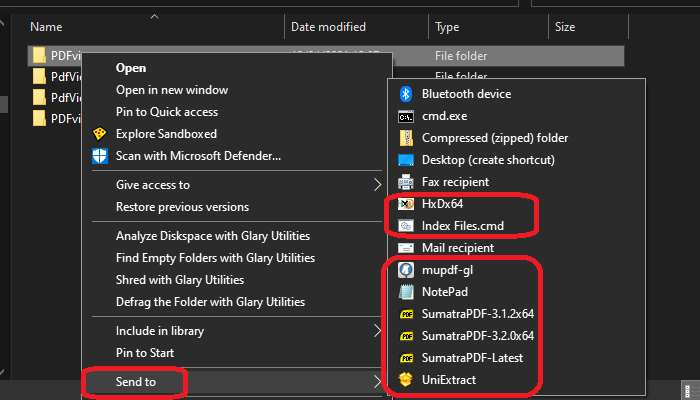700x400 pixels.
Task: Click the Bluetooth device icon
Action: (405, 94)
